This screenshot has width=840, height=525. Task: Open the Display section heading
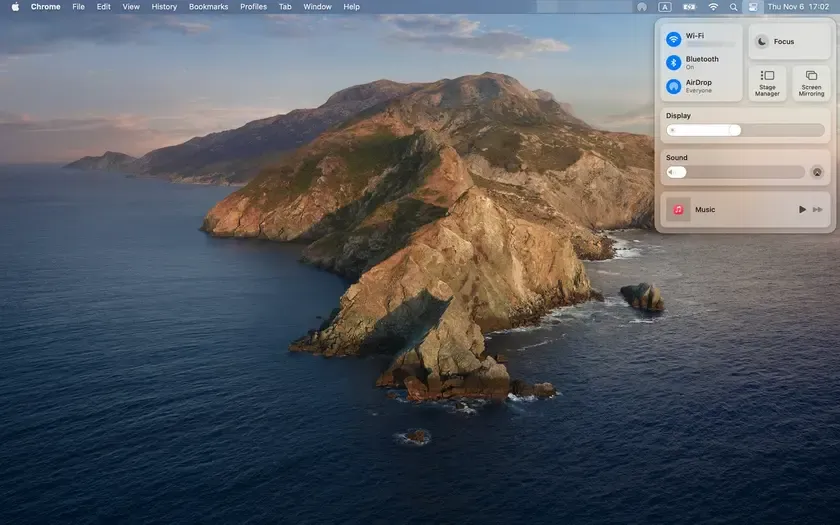pos(678,116)
